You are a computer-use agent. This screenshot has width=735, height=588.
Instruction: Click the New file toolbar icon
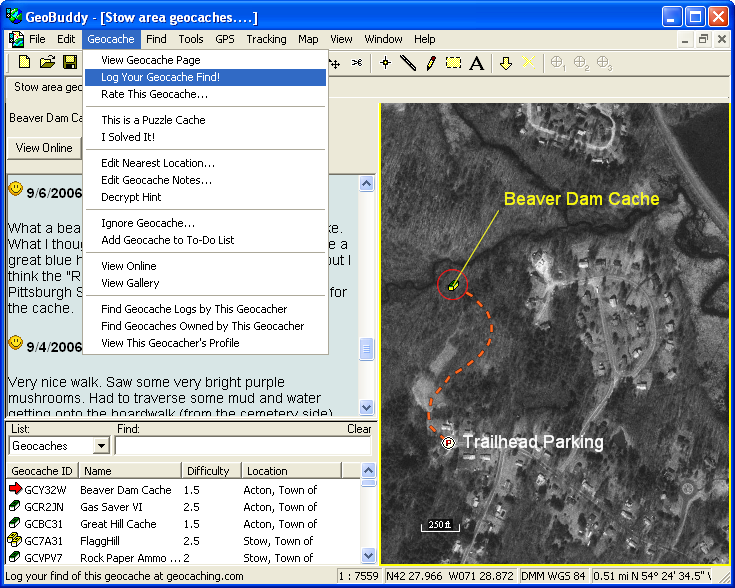point(24,62)
